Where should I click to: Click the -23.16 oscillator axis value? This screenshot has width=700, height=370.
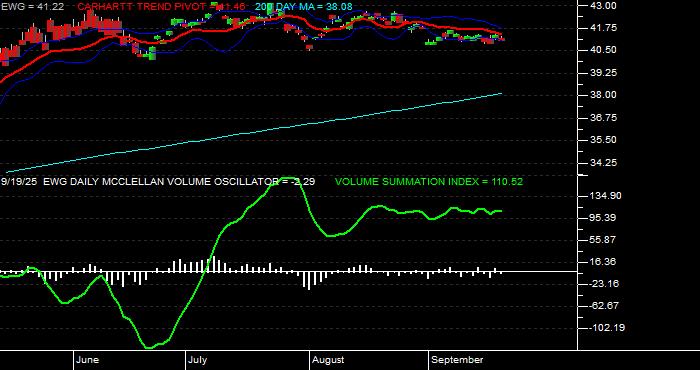[604, 283]
